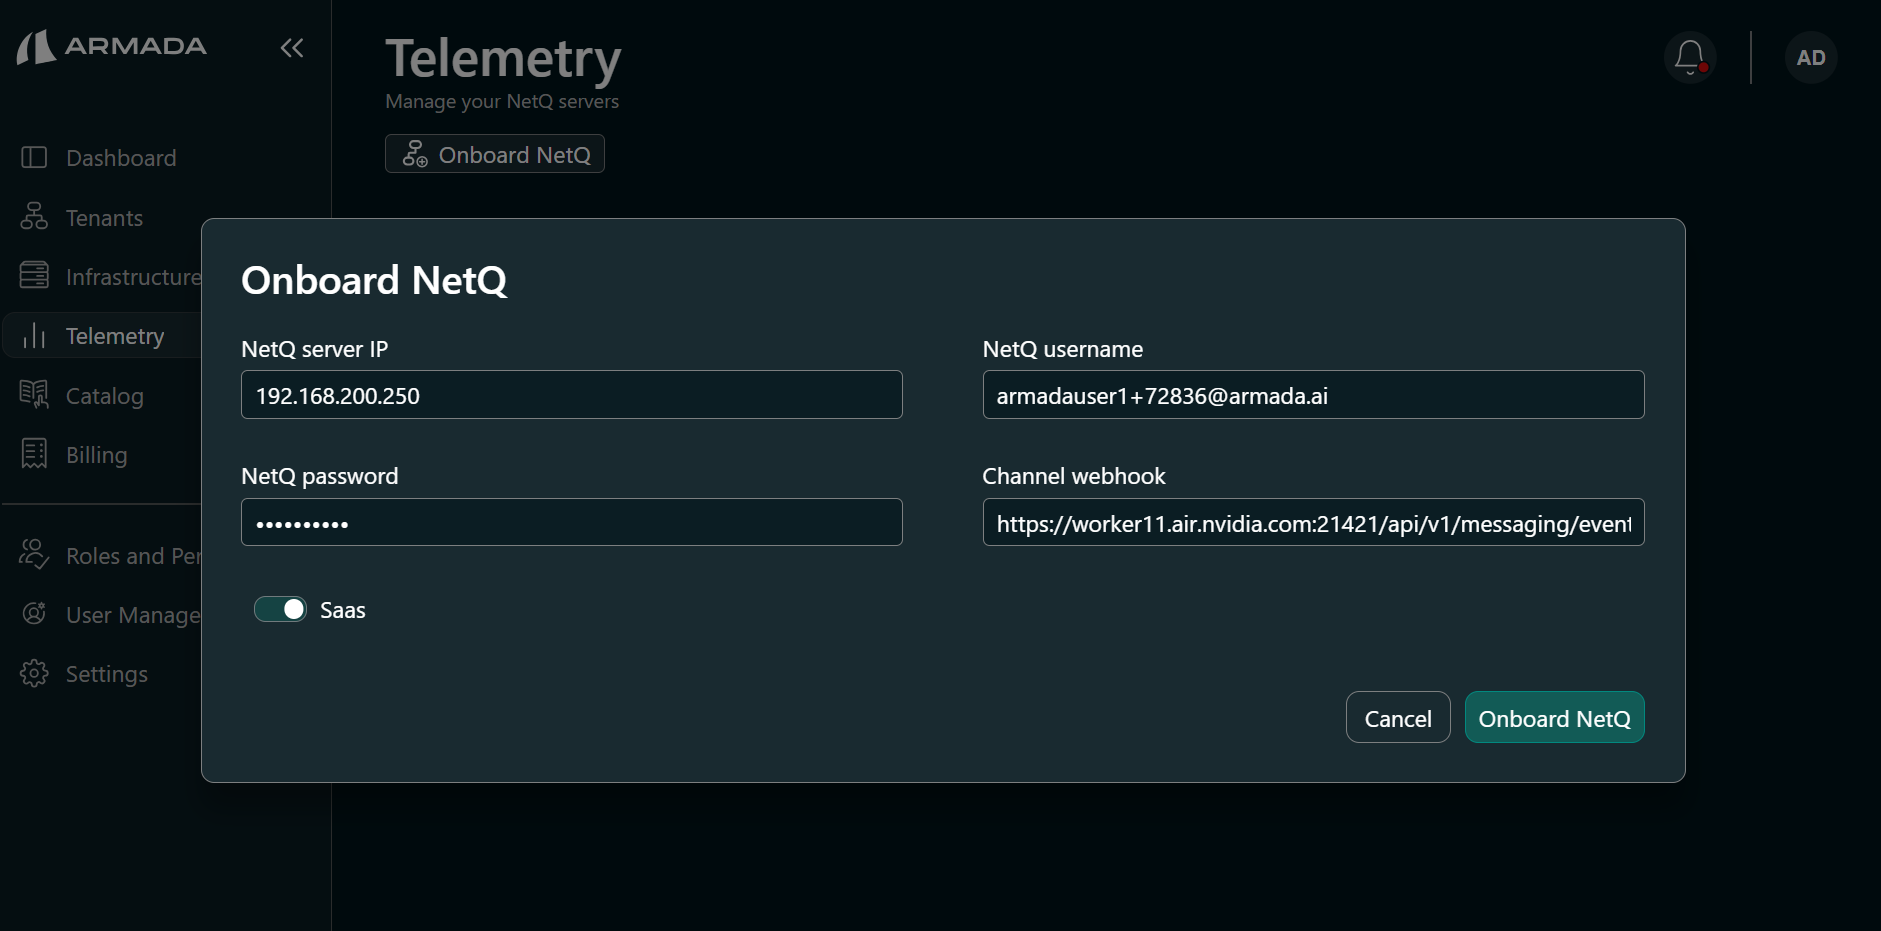Collapse the sidebar with double chevron

[x=292, y=48]
